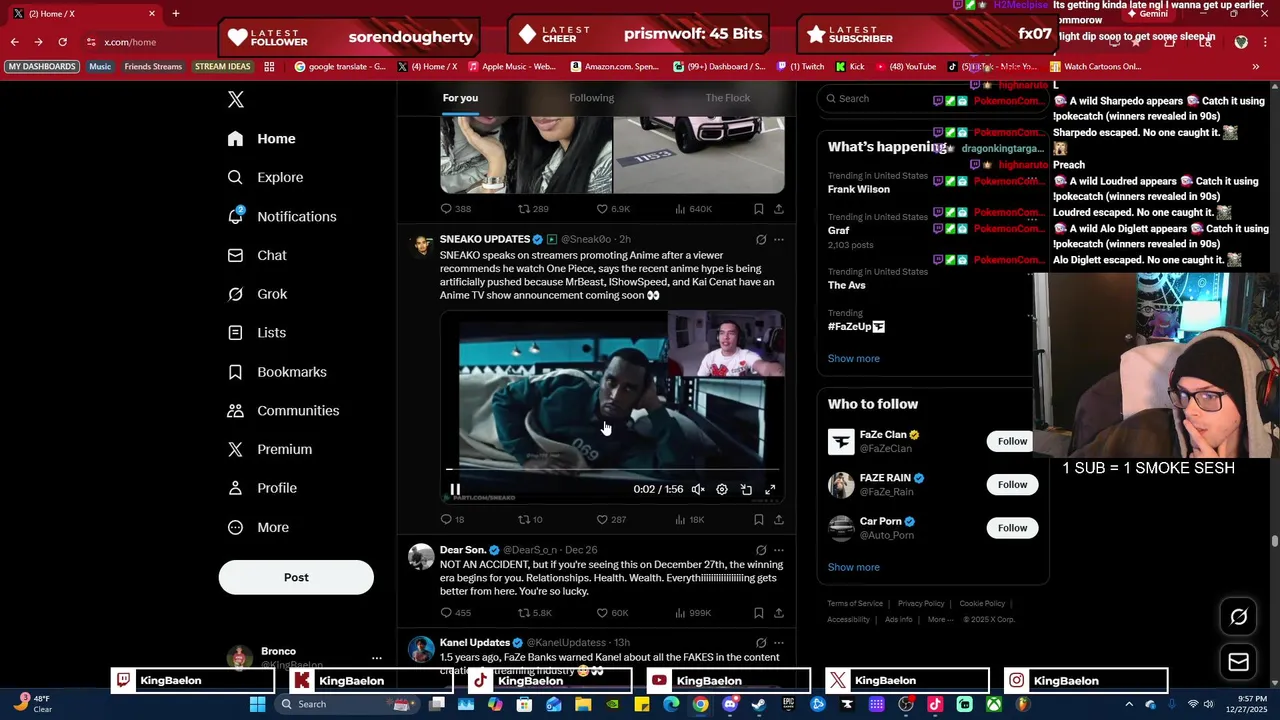The width and height of the screenshot is (1280, 720).
Task: Switch to the For you tab
Action: pos(460,98)
